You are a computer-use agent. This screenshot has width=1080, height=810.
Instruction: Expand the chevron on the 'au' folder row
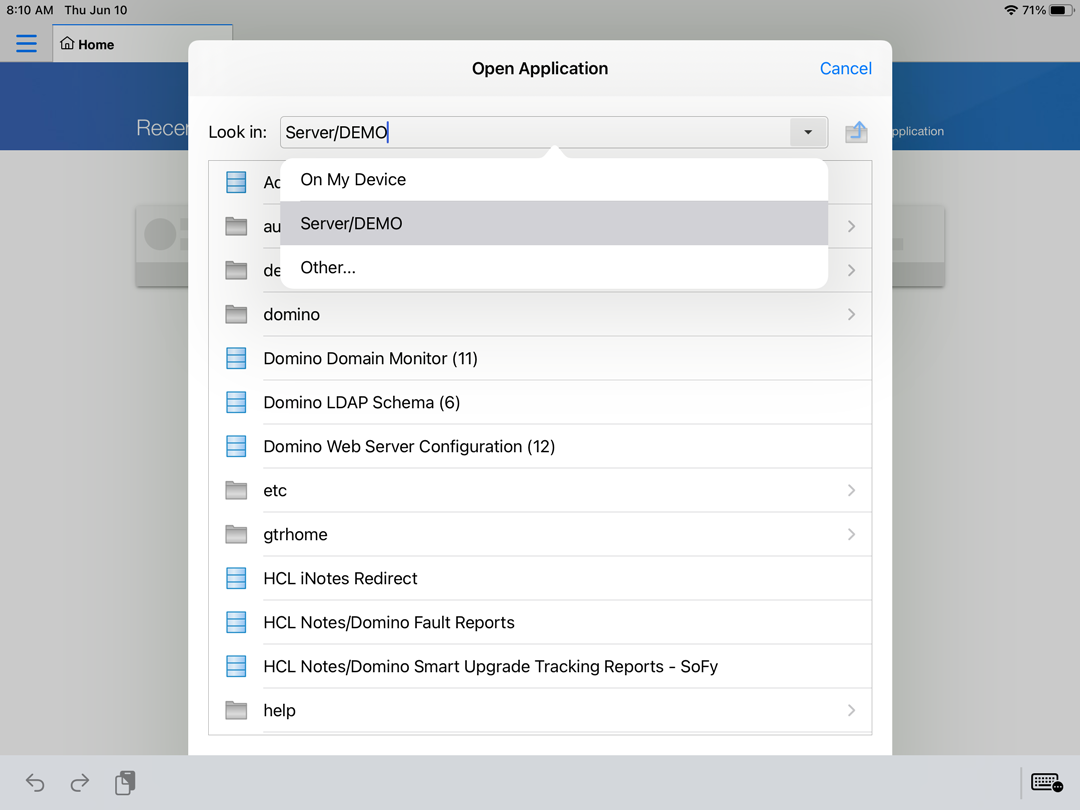click(x=851, y=226)
